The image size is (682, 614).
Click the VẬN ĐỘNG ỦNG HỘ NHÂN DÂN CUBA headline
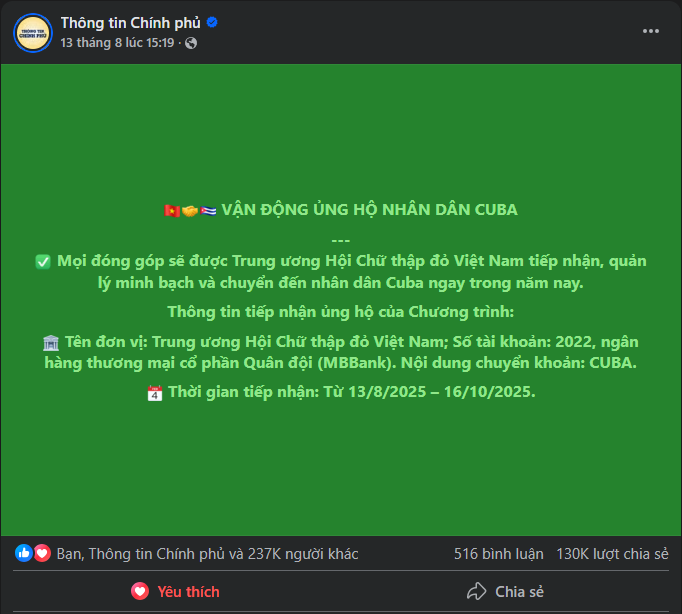tap(369, 210)
